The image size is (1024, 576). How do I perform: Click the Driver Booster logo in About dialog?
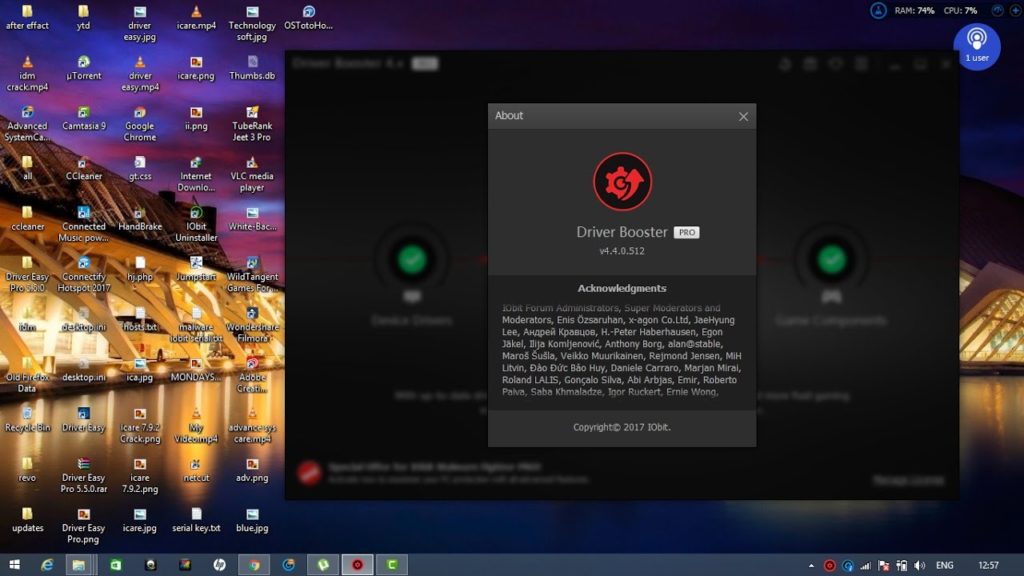(622, 182)
